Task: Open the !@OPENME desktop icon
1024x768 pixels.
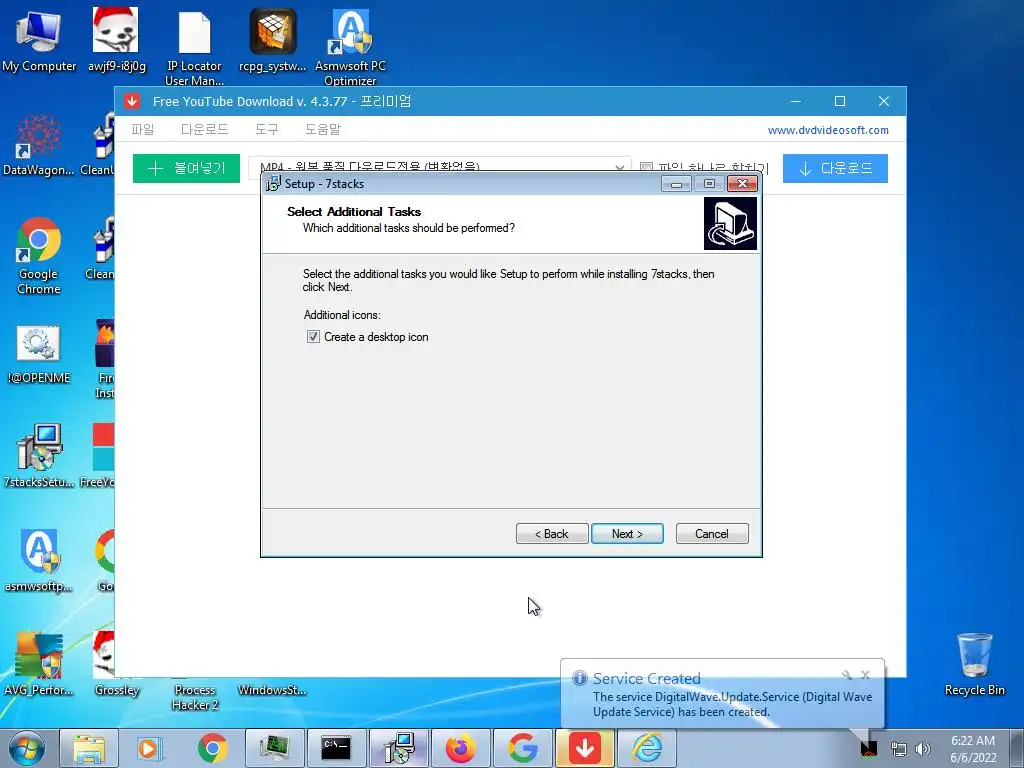Action: pyautogui.click(x=39, y=353)
